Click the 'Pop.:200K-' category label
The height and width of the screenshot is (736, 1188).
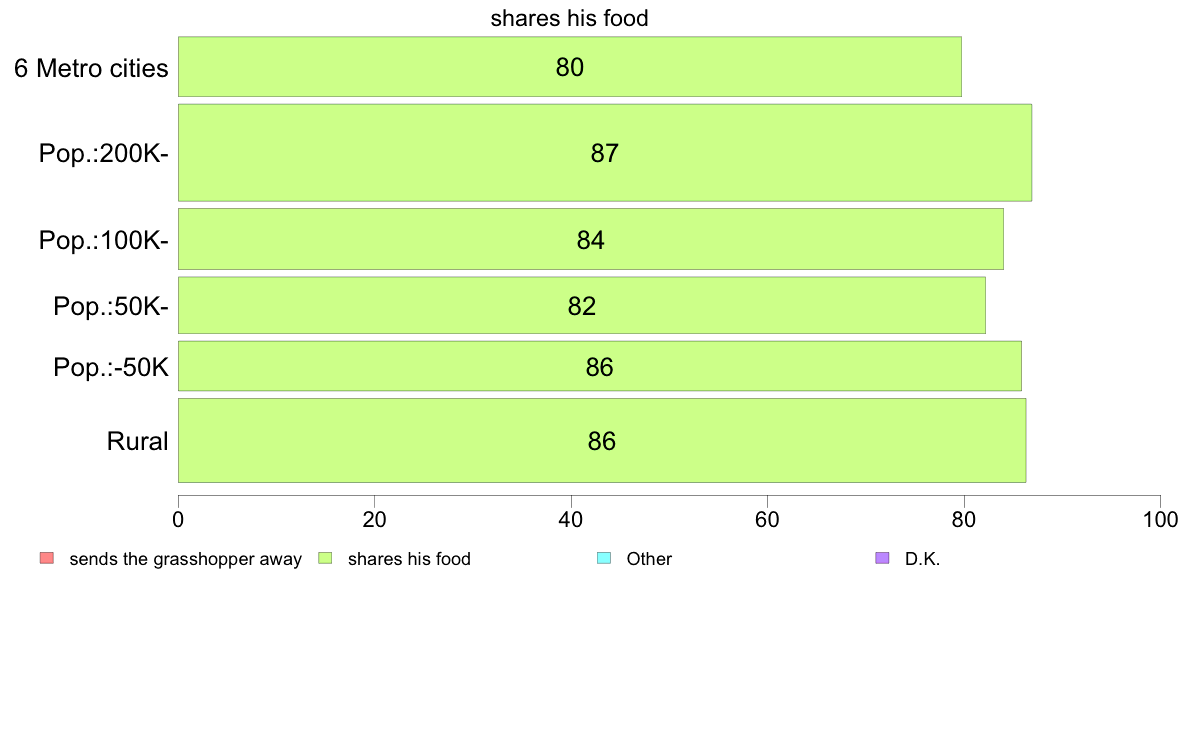[104, 153]
